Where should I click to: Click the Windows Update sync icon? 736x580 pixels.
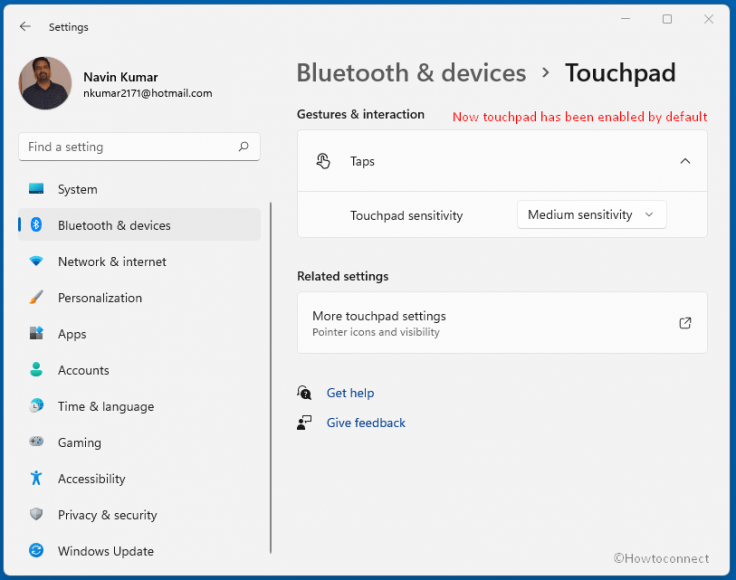36,550
